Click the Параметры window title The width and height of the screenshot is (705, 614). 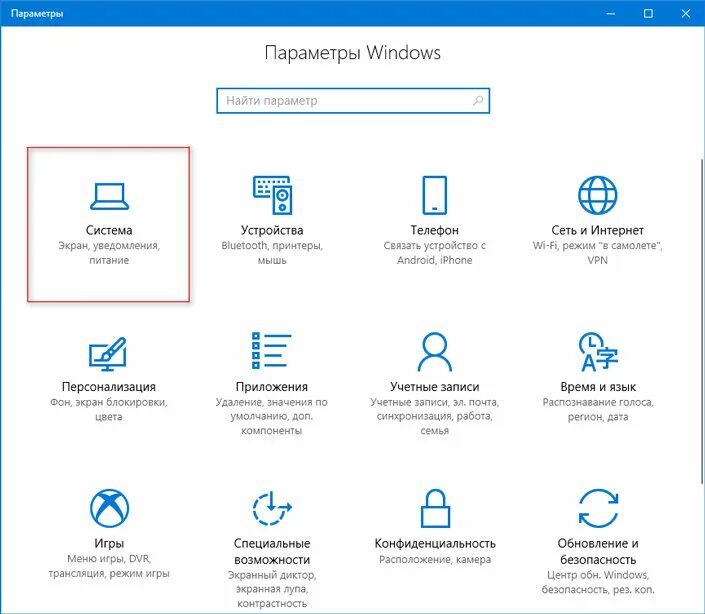[x=37, y=13]
